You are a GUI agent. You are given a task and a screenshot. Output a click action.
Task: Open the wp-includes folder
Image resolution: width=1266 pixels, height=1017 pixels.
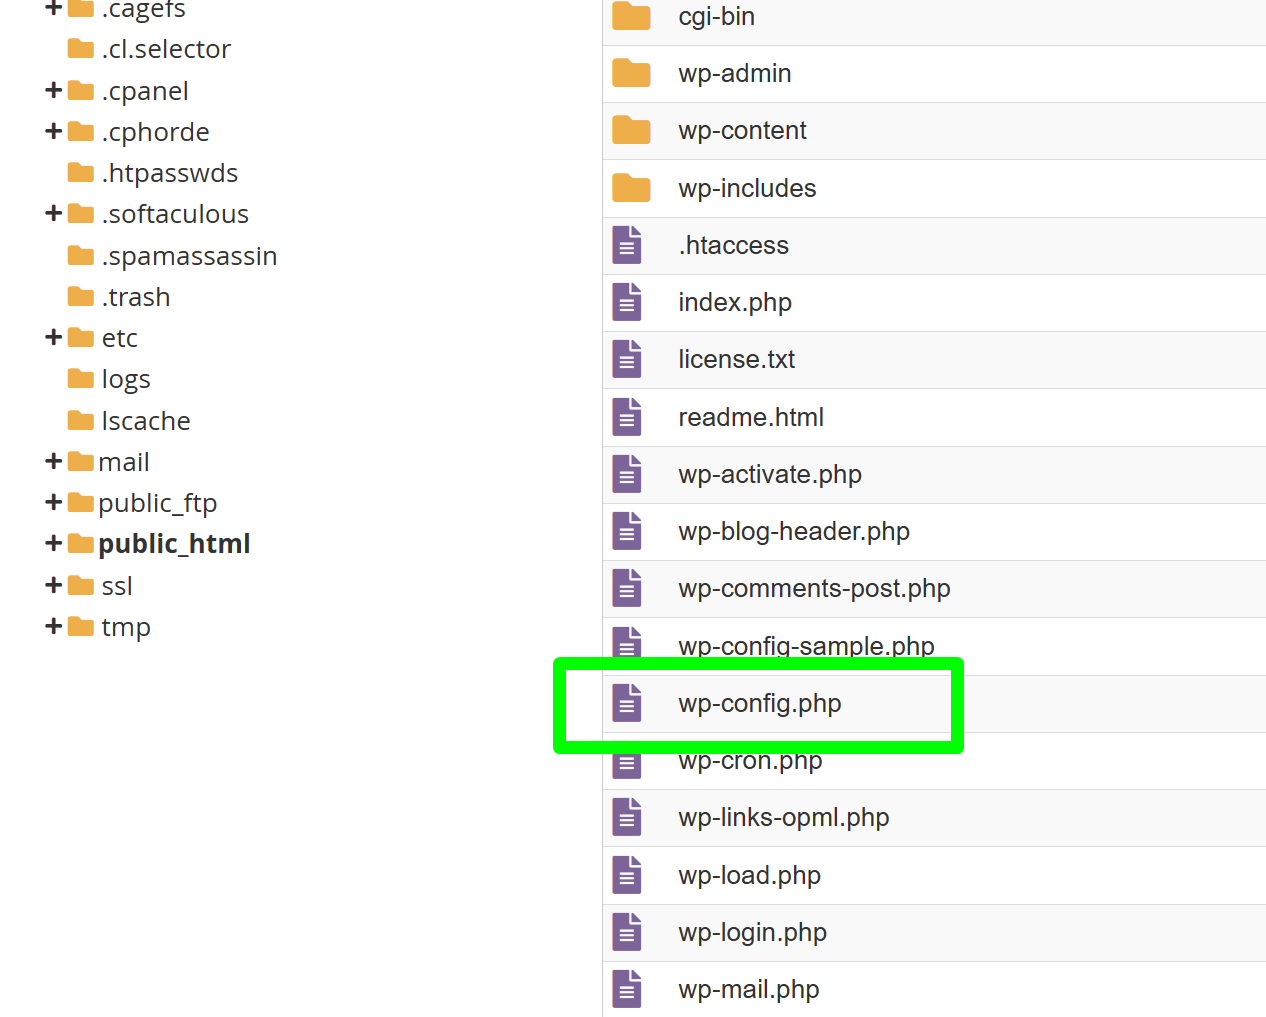[746, 188]
